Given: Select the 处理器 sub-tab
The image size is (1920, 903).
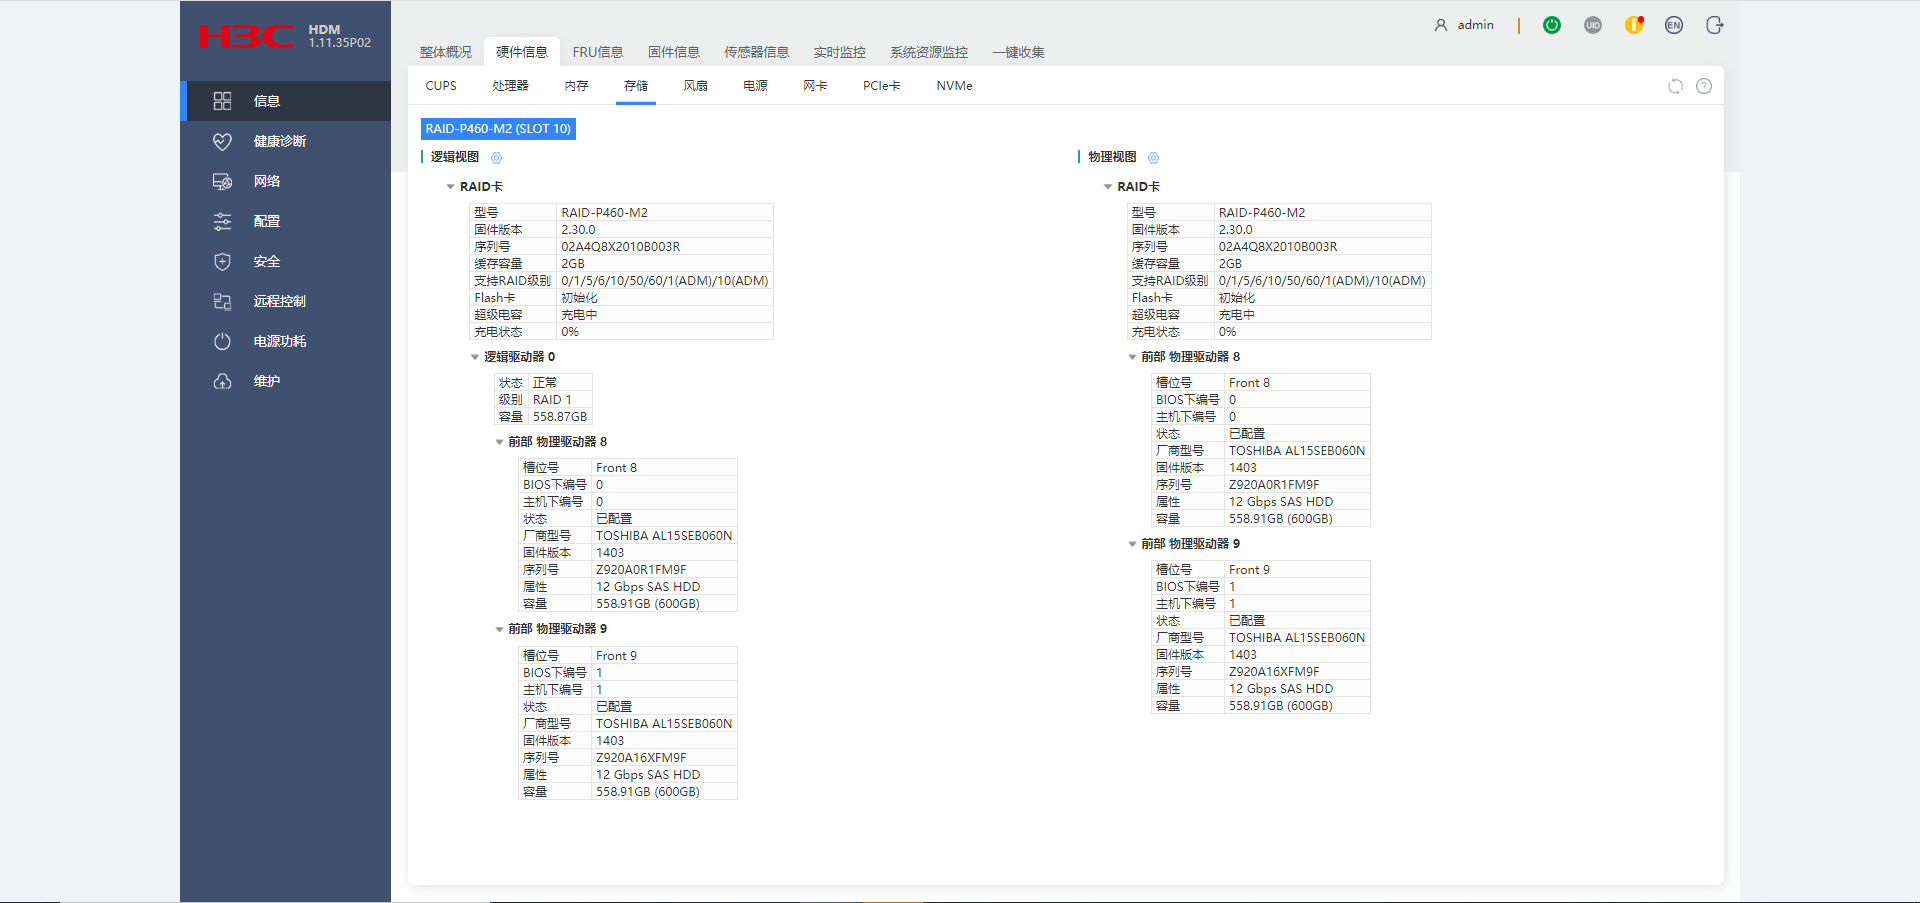Looking at the screenshot, I should 510,86.
